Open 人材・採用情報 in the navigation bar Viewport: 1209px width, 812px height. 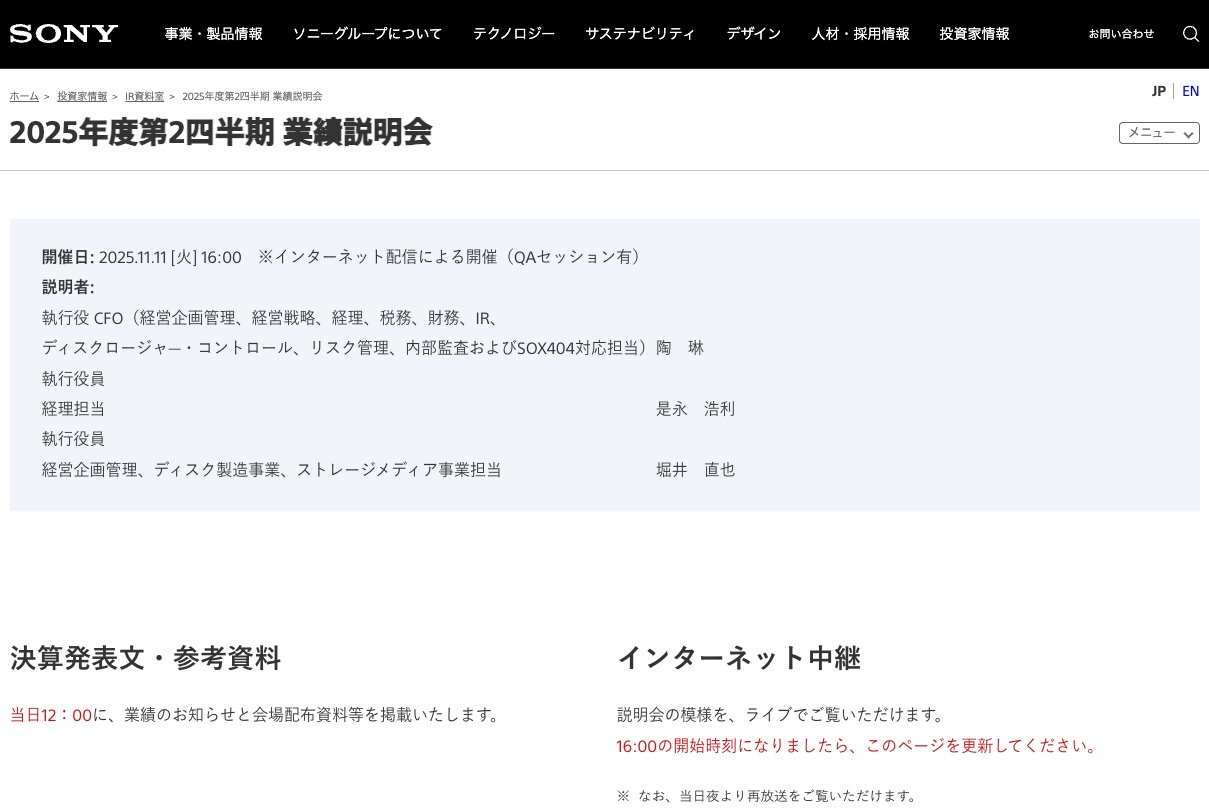[x=860, y=34]
